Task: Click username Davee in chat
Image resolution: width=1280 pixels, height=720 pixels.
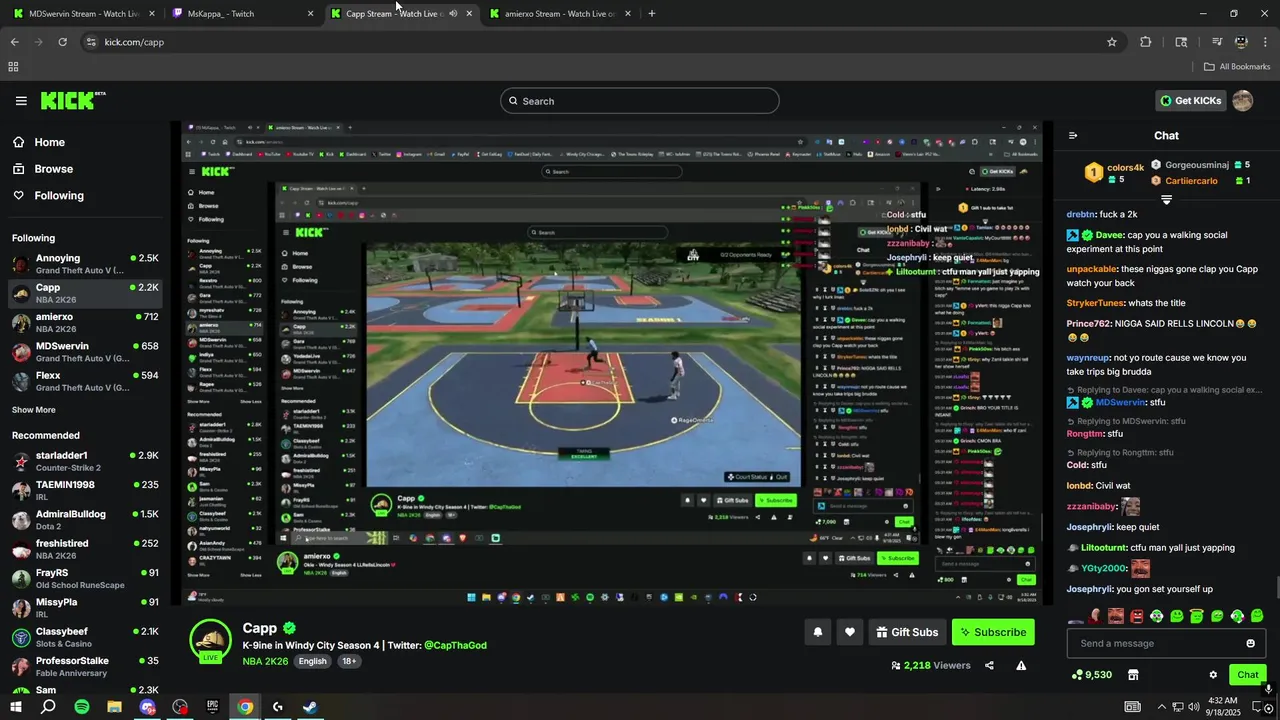Action: (1109, 236)
